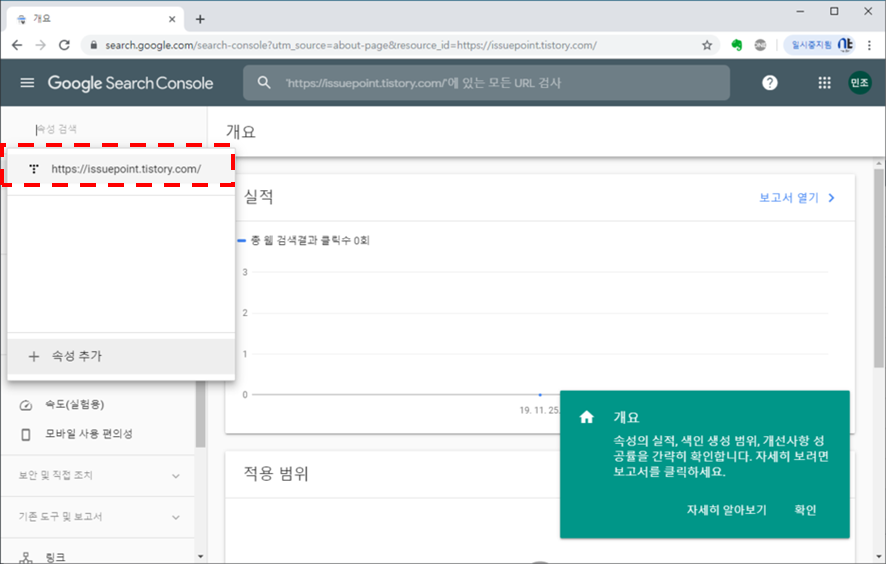886x564 pixels.
Task: Expand the 기존 도구 및 보고서 section
Action: point(98,517)
